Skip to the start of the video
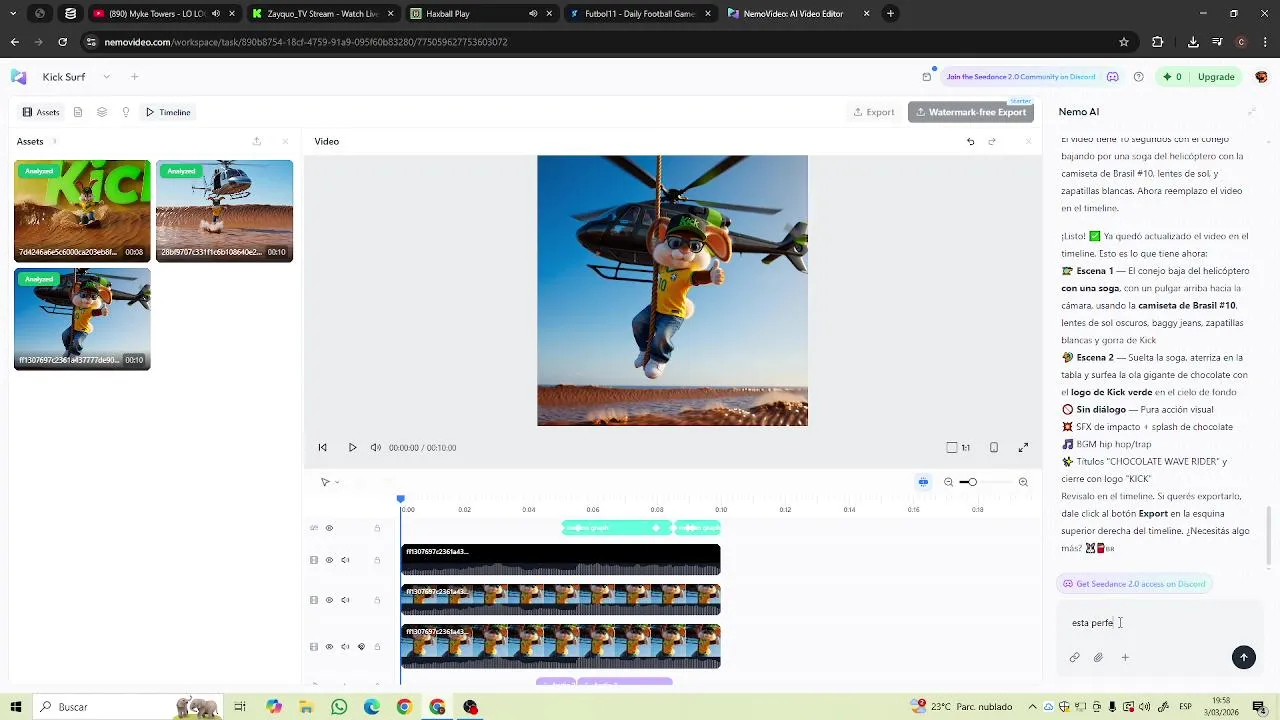 [x=322, y=448]
